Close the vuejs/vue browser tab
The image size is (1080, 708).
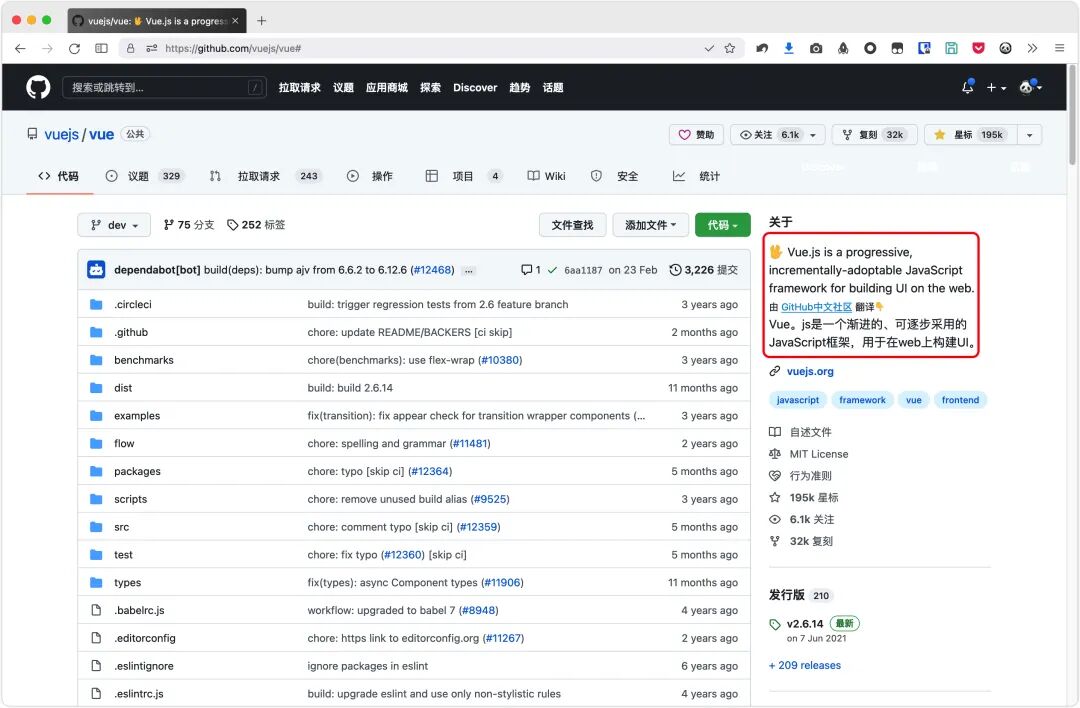[x=235, y=21]
